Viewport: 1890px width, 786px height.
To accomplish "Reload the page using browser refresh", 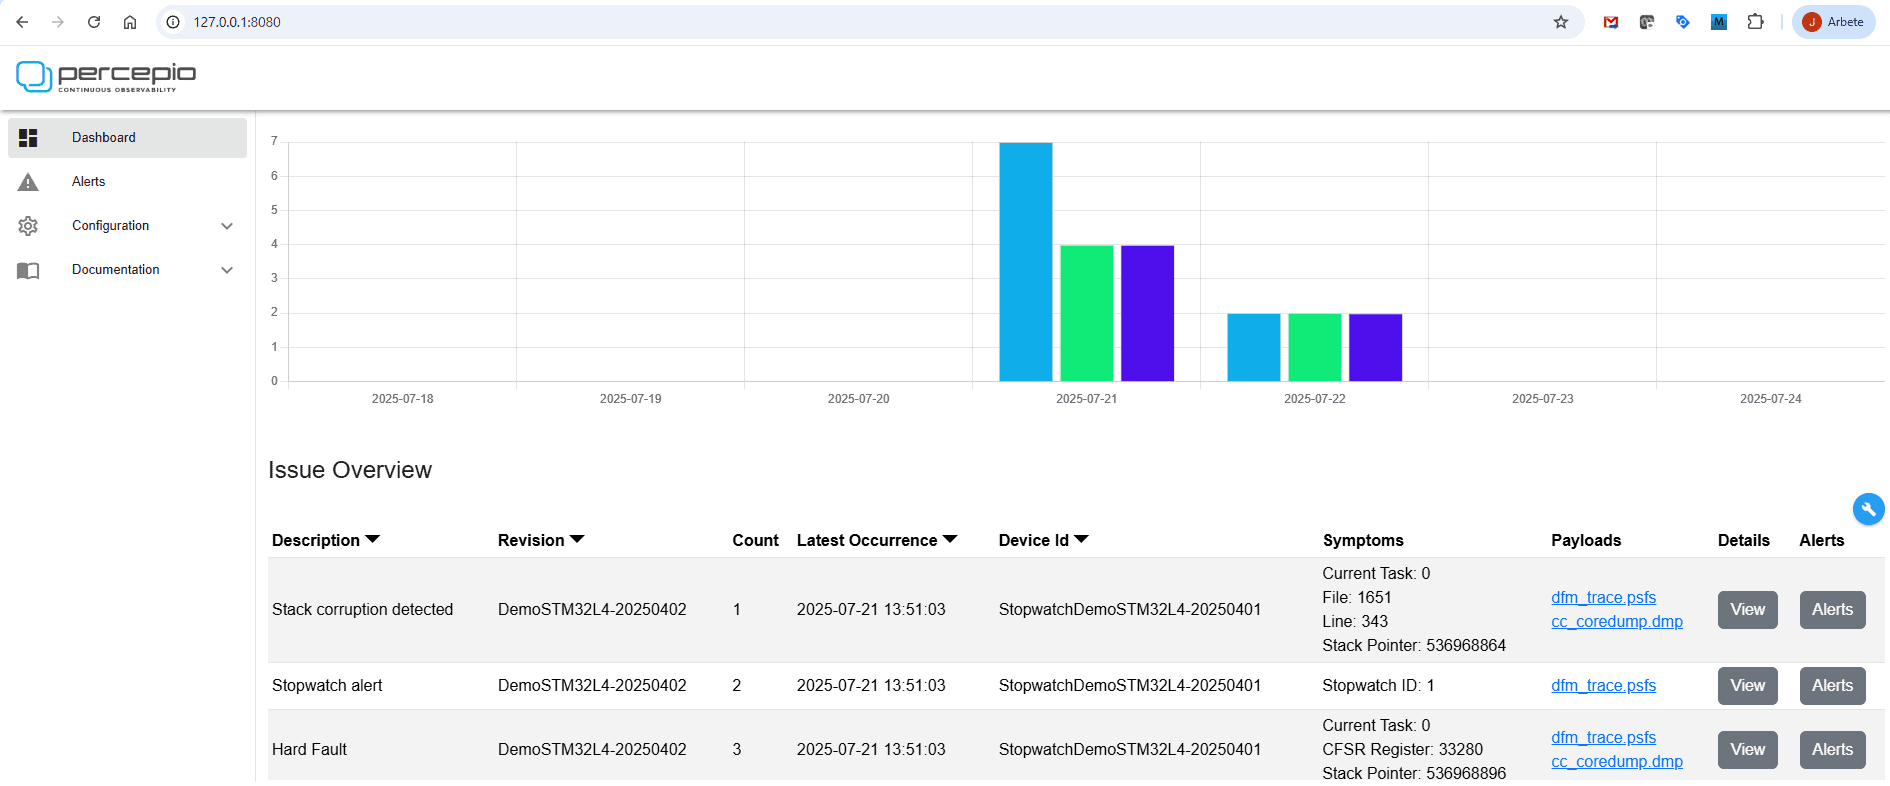I will [x=94, y=22].
